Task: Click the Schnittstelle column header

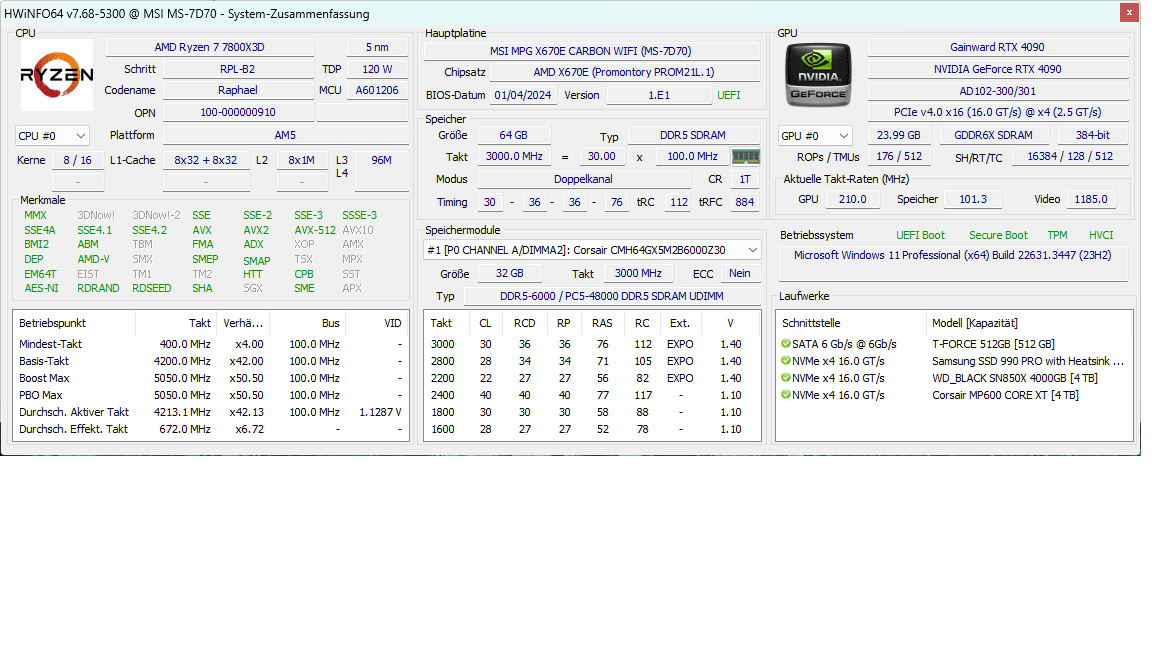Action: click(852, 323)
